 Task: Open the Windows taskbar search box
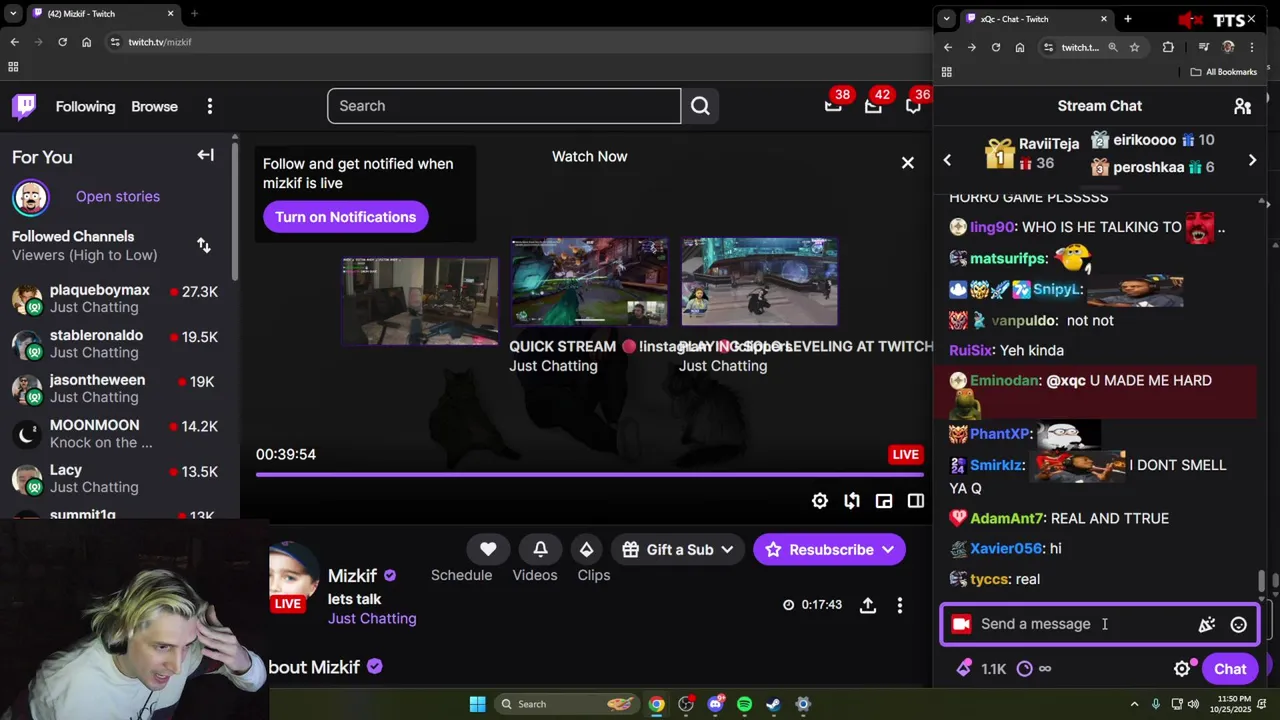tap(568, 704)
